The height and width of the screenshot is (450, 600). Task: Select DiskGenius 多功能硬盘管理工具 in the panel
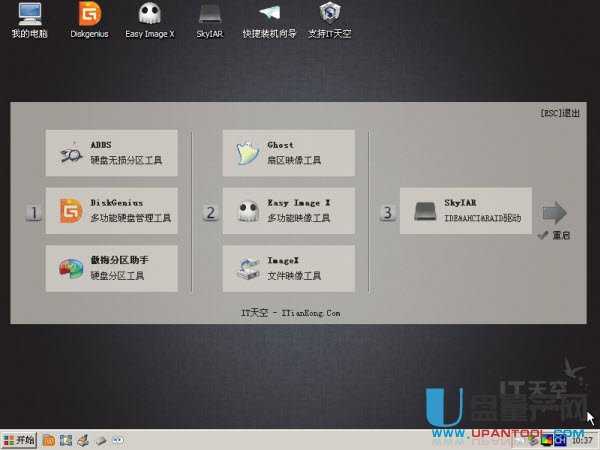click(x=111, y=211)
